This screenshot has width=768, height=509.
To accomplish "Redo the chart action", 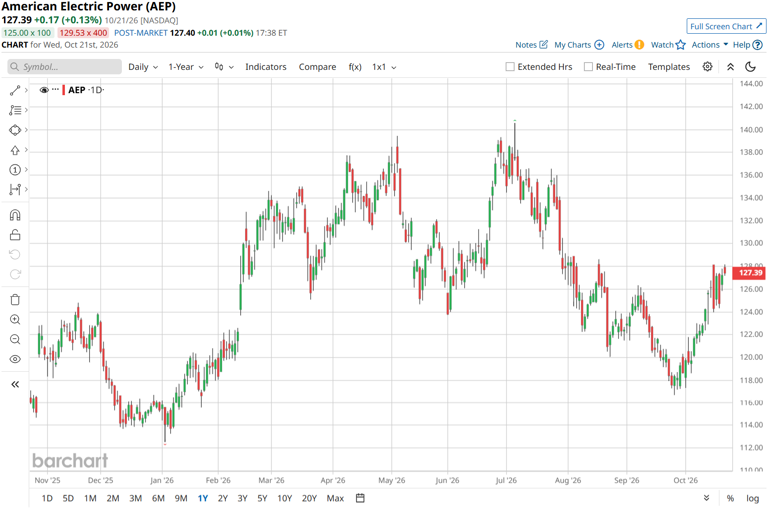I will pyautogui.click(x=15, y=274).
